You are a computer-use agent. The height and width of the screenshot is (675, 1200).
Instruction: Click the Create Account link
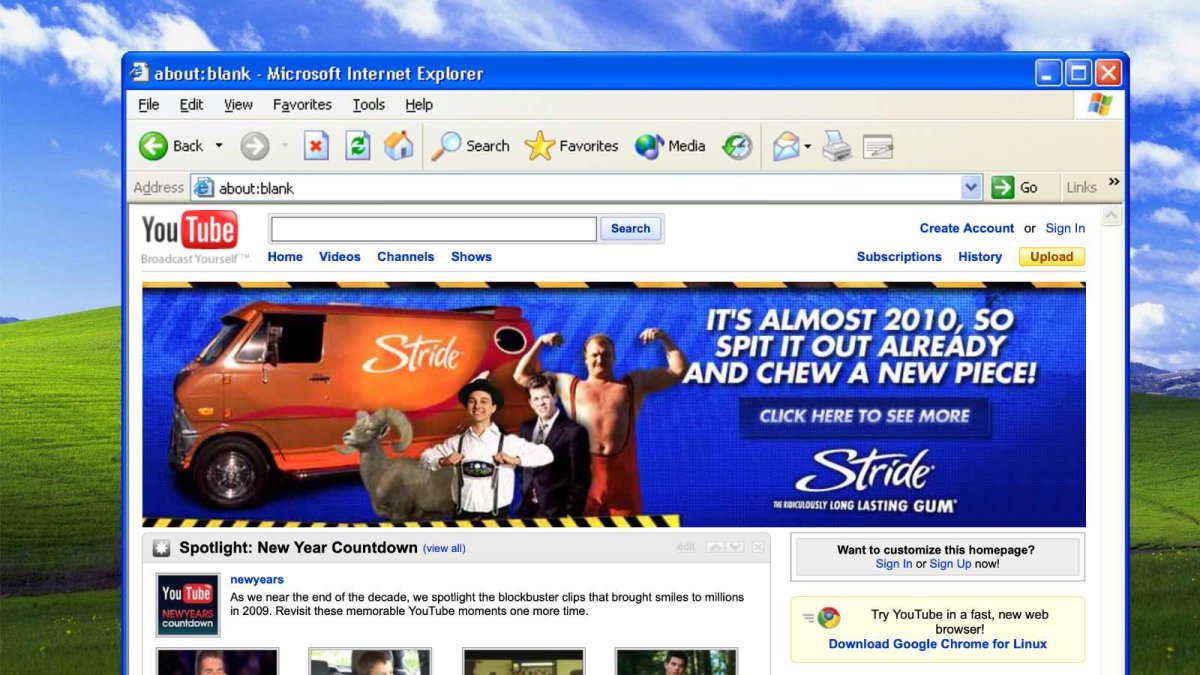967,228
